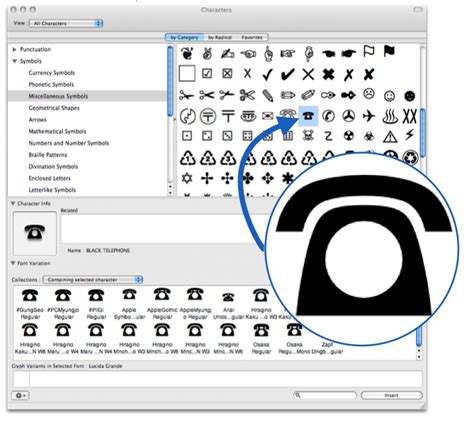Expand the Punctuation category
The width and height of the screenshot is (474, 427).
tap(14, 49)
